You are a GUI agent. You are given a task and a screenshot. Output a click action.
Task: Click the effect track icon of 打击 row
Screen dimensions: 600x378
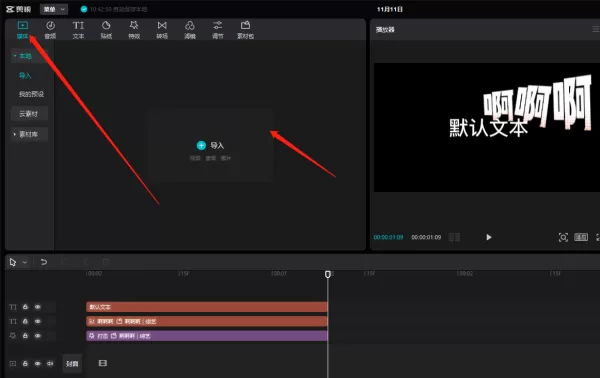13,336
